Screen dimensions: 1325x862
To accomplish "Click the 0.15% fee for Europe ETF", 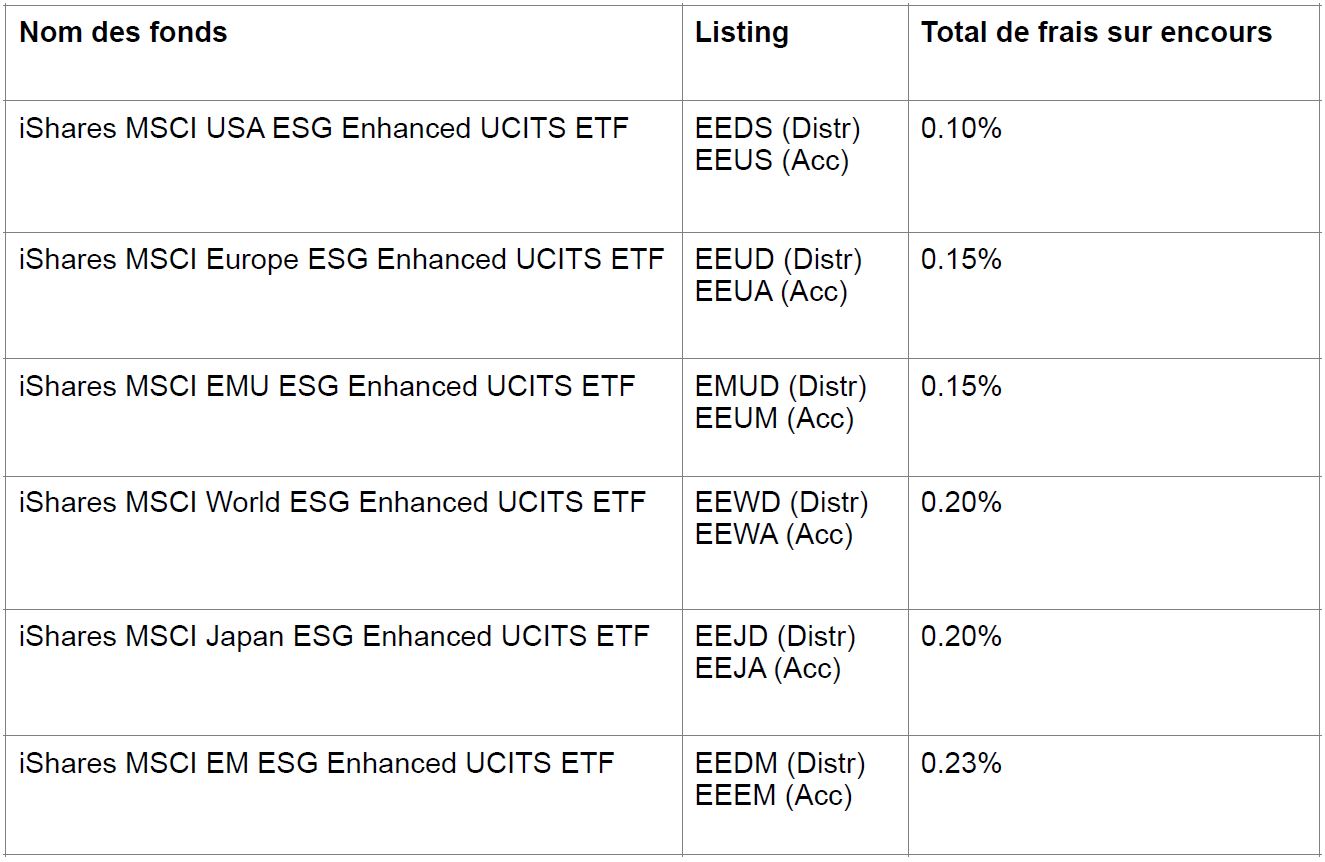I will (x=961, y=259).
